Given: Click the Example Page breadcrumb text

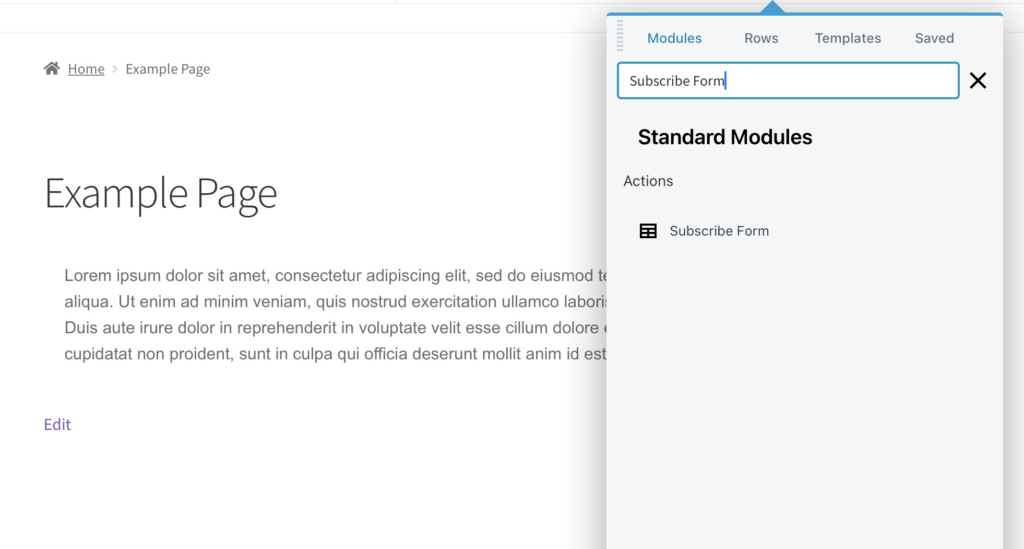Looking at the screenshot, I should (168, 69).
